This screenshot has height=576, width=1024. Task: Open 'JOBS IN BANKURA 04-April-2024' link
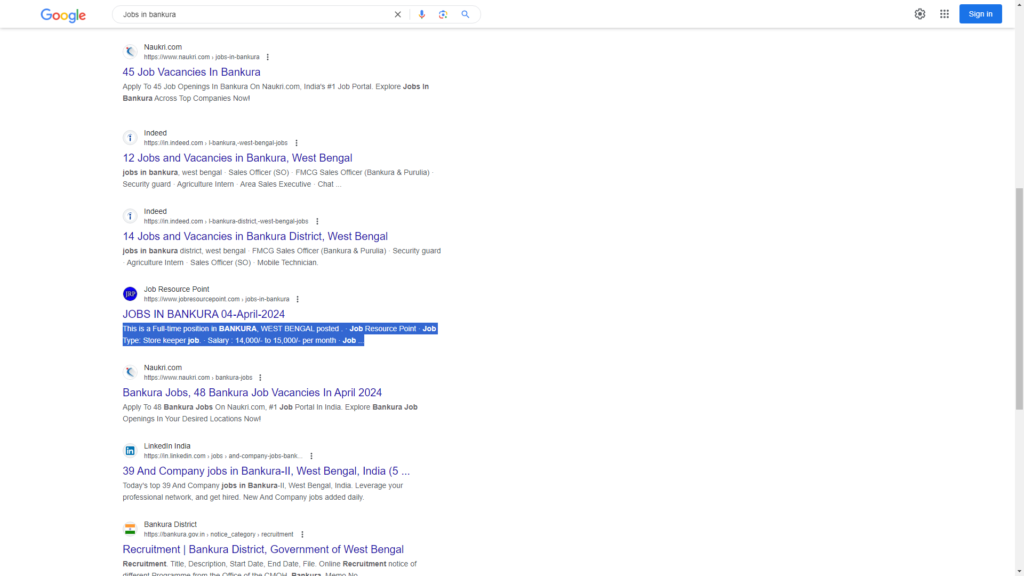(x=204, y=314)
